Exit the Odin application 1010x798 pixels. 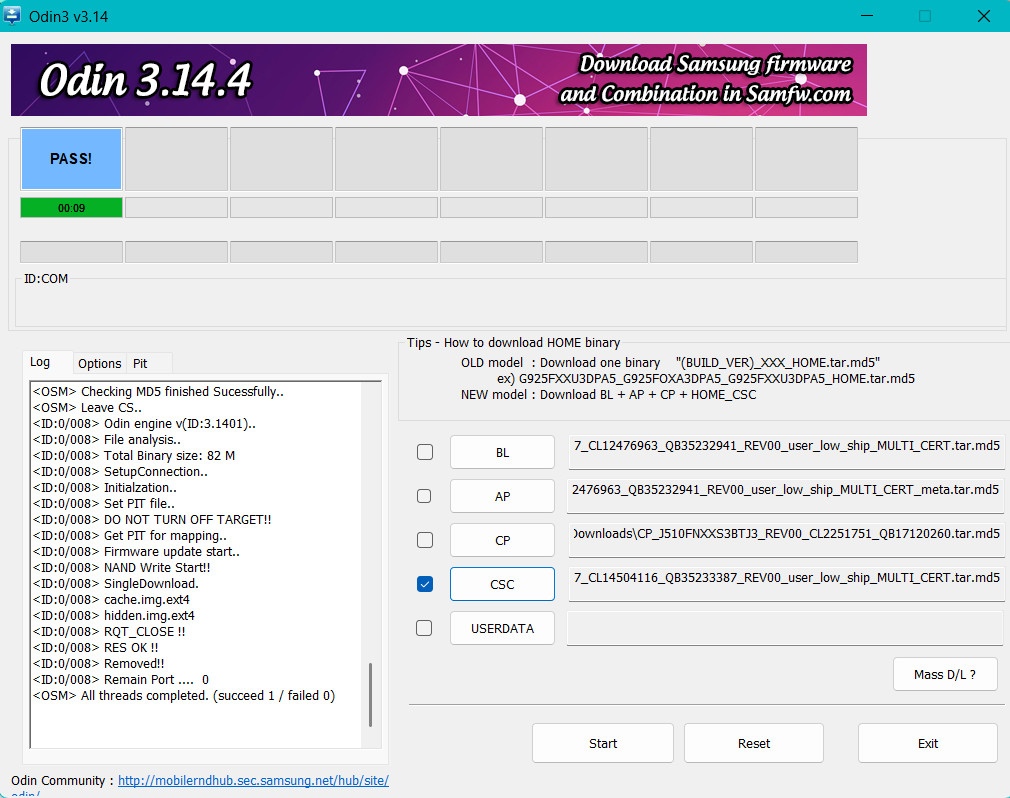click(x=928, y=743)
